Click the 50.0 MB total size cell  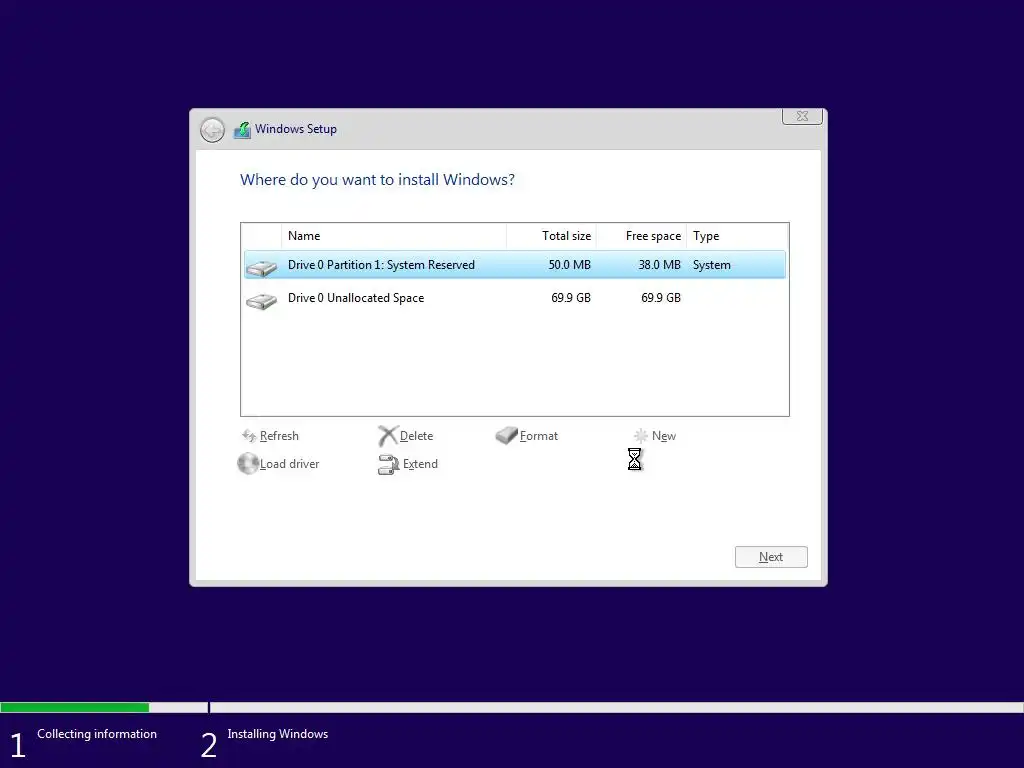pyautogui.click(x=569, y=264)
